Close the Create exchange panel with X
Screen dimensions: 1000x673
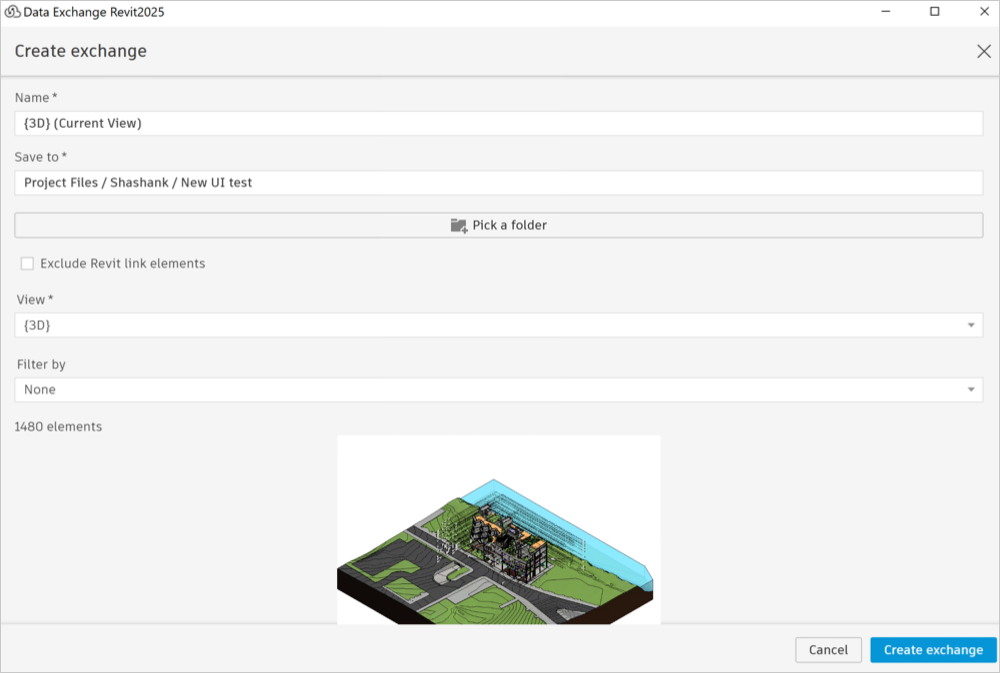point(983,51)
